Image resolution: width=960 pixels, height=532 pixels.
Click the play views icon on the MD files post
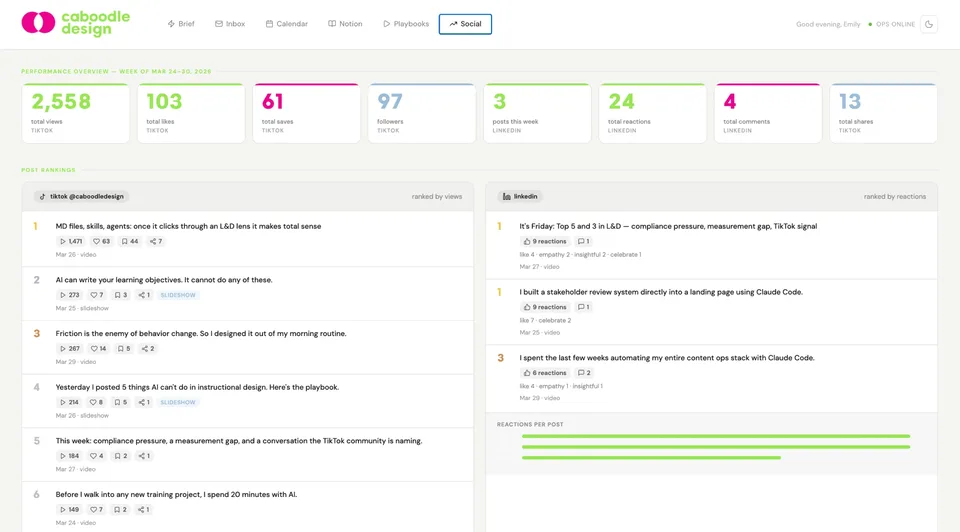point(62,241)
